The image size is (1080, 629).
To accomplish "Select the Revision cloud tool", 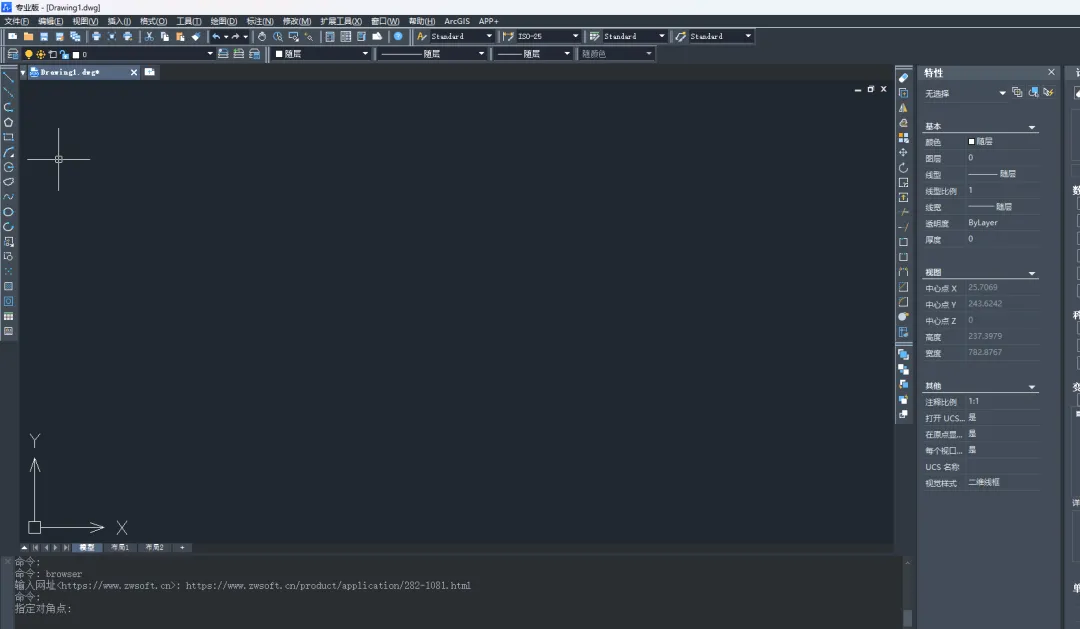I will [x=8, y=182].
